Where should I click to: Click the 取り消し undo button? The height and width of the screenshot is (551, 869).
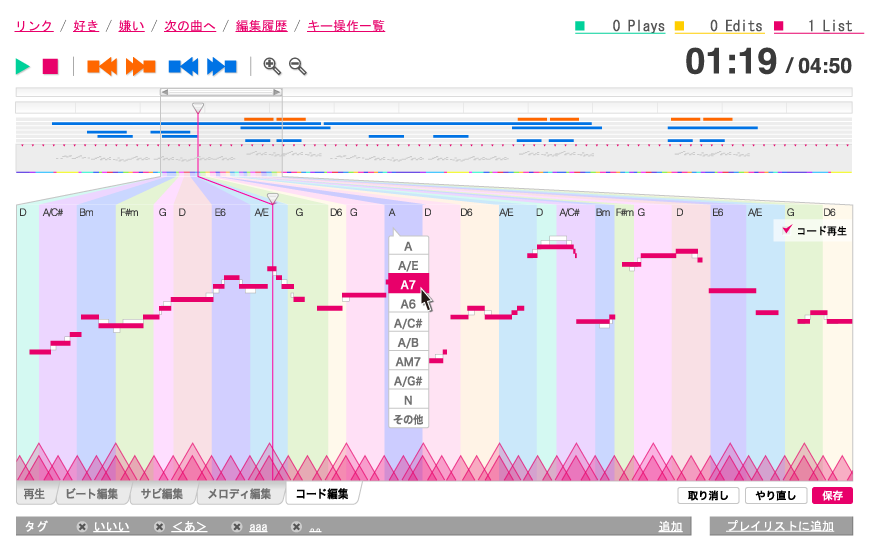(x=708, y=496)
